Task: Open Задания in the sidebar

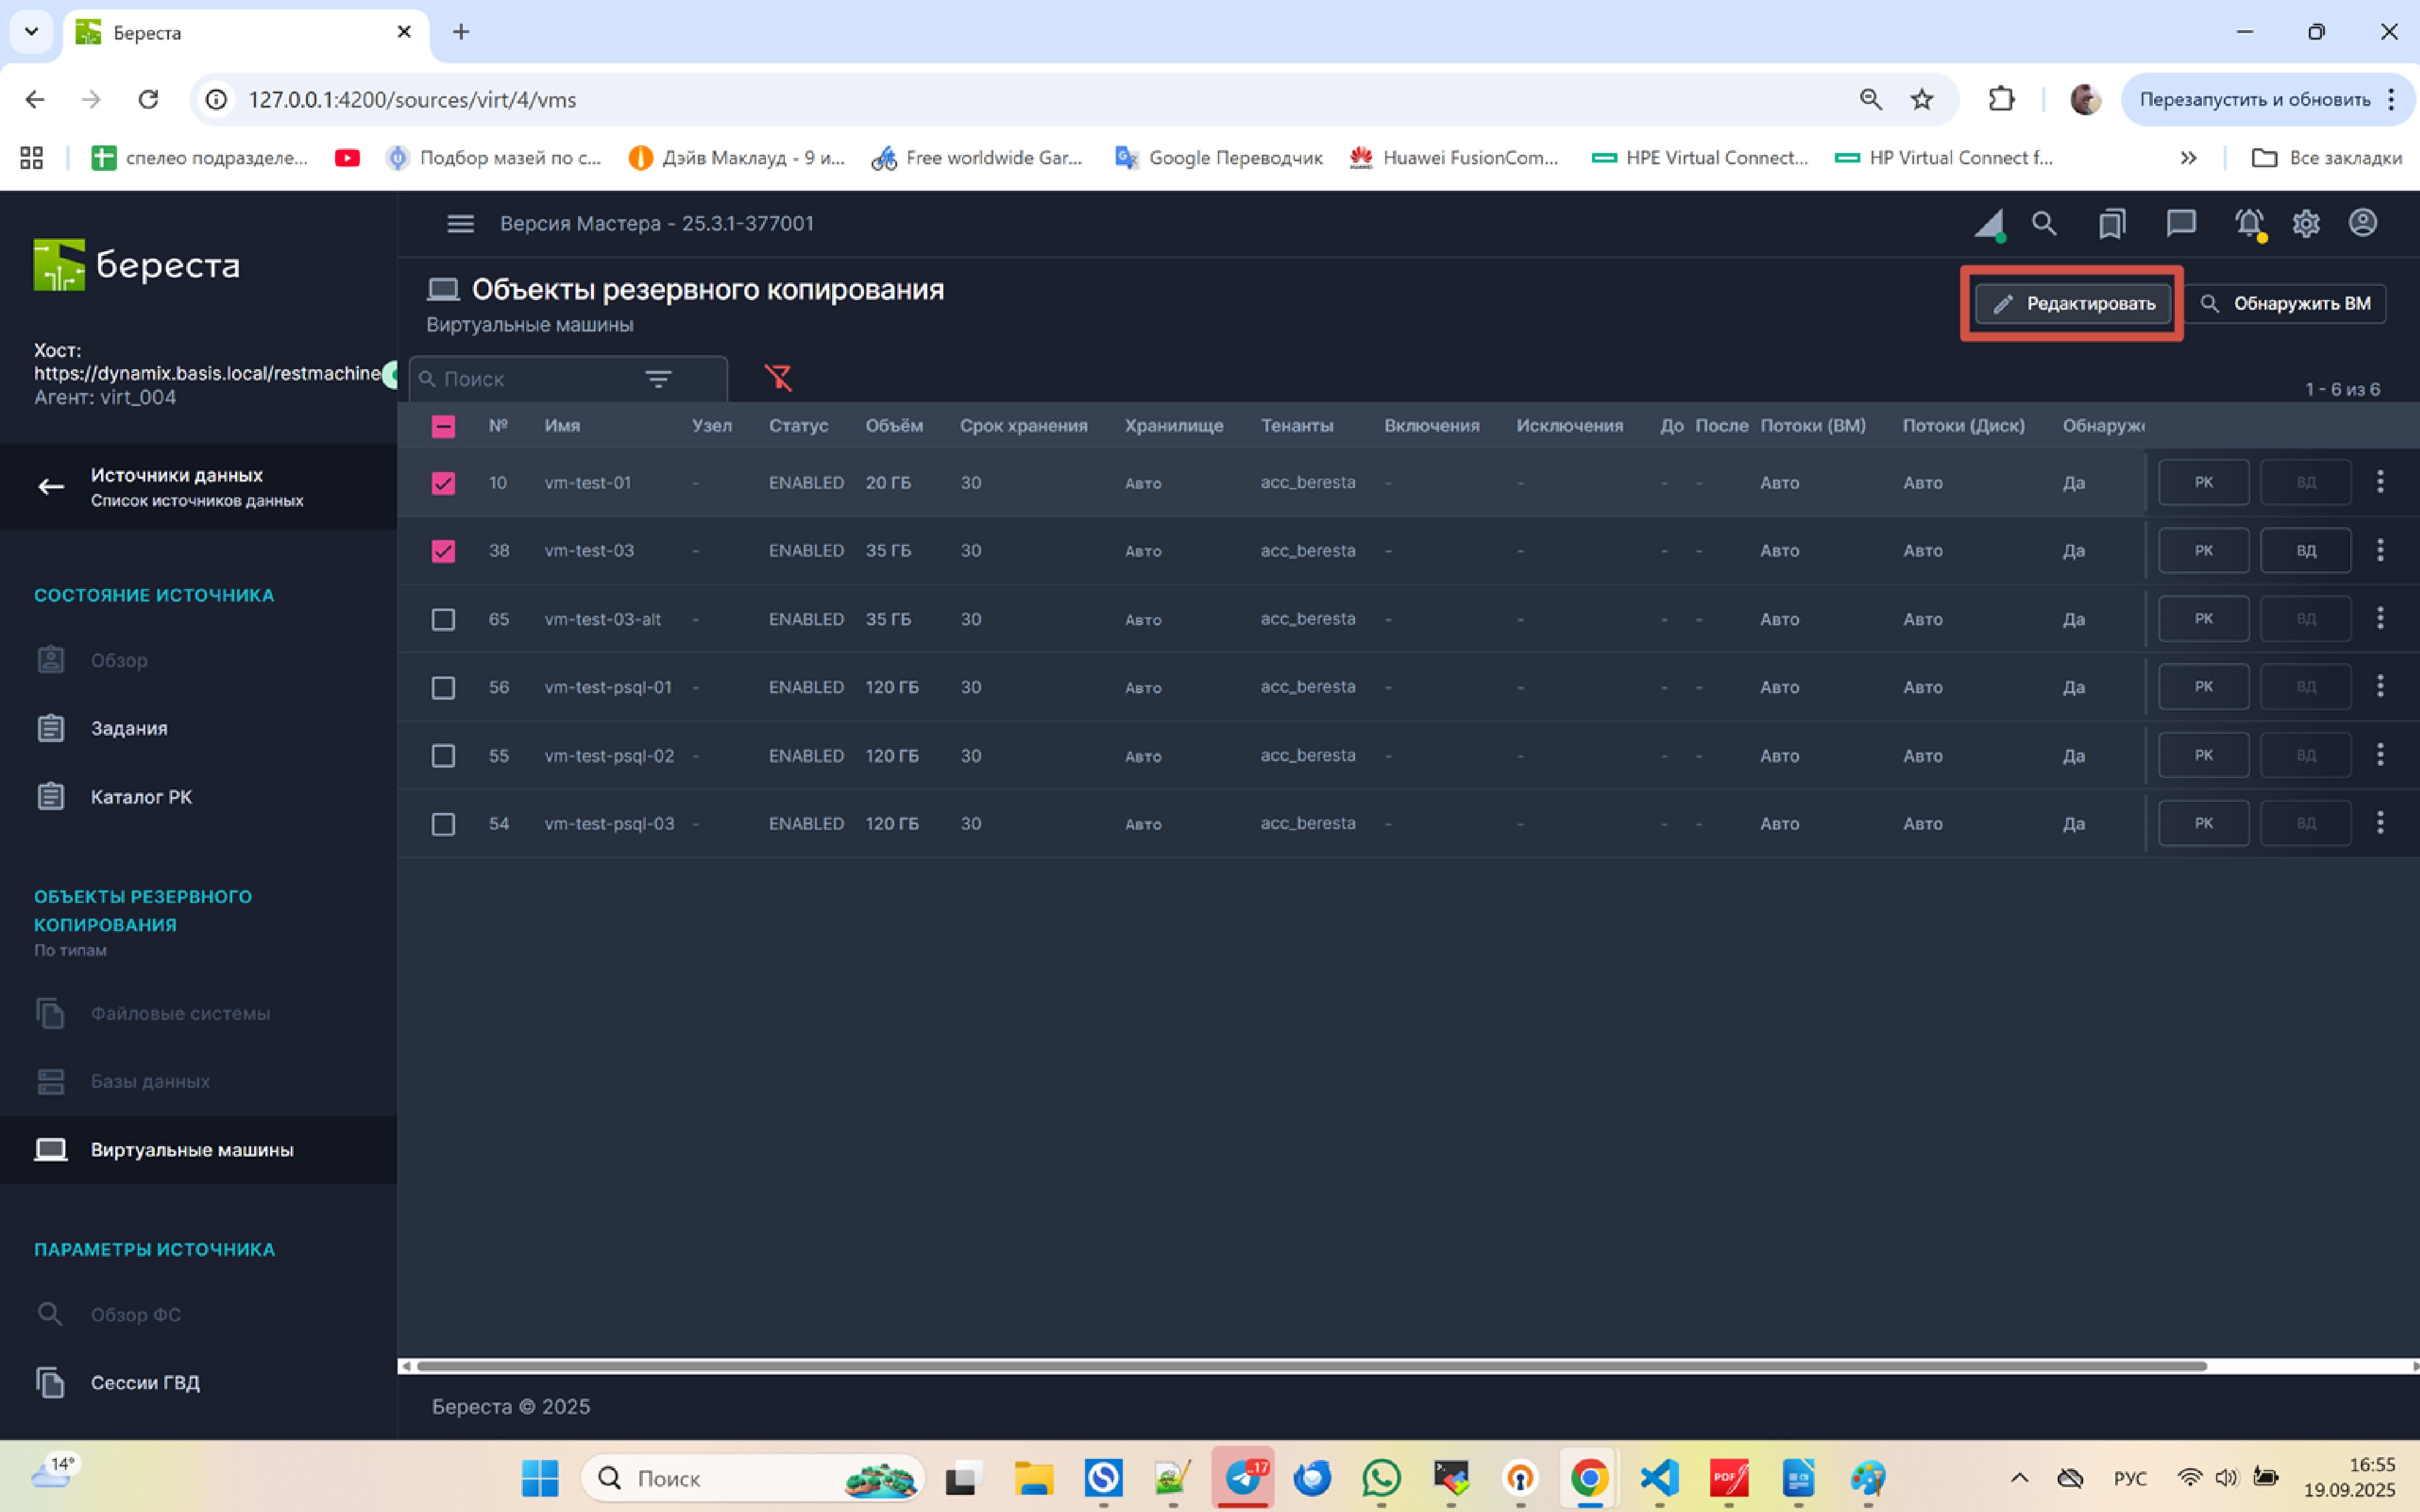Action: click(x=129, y=729)
